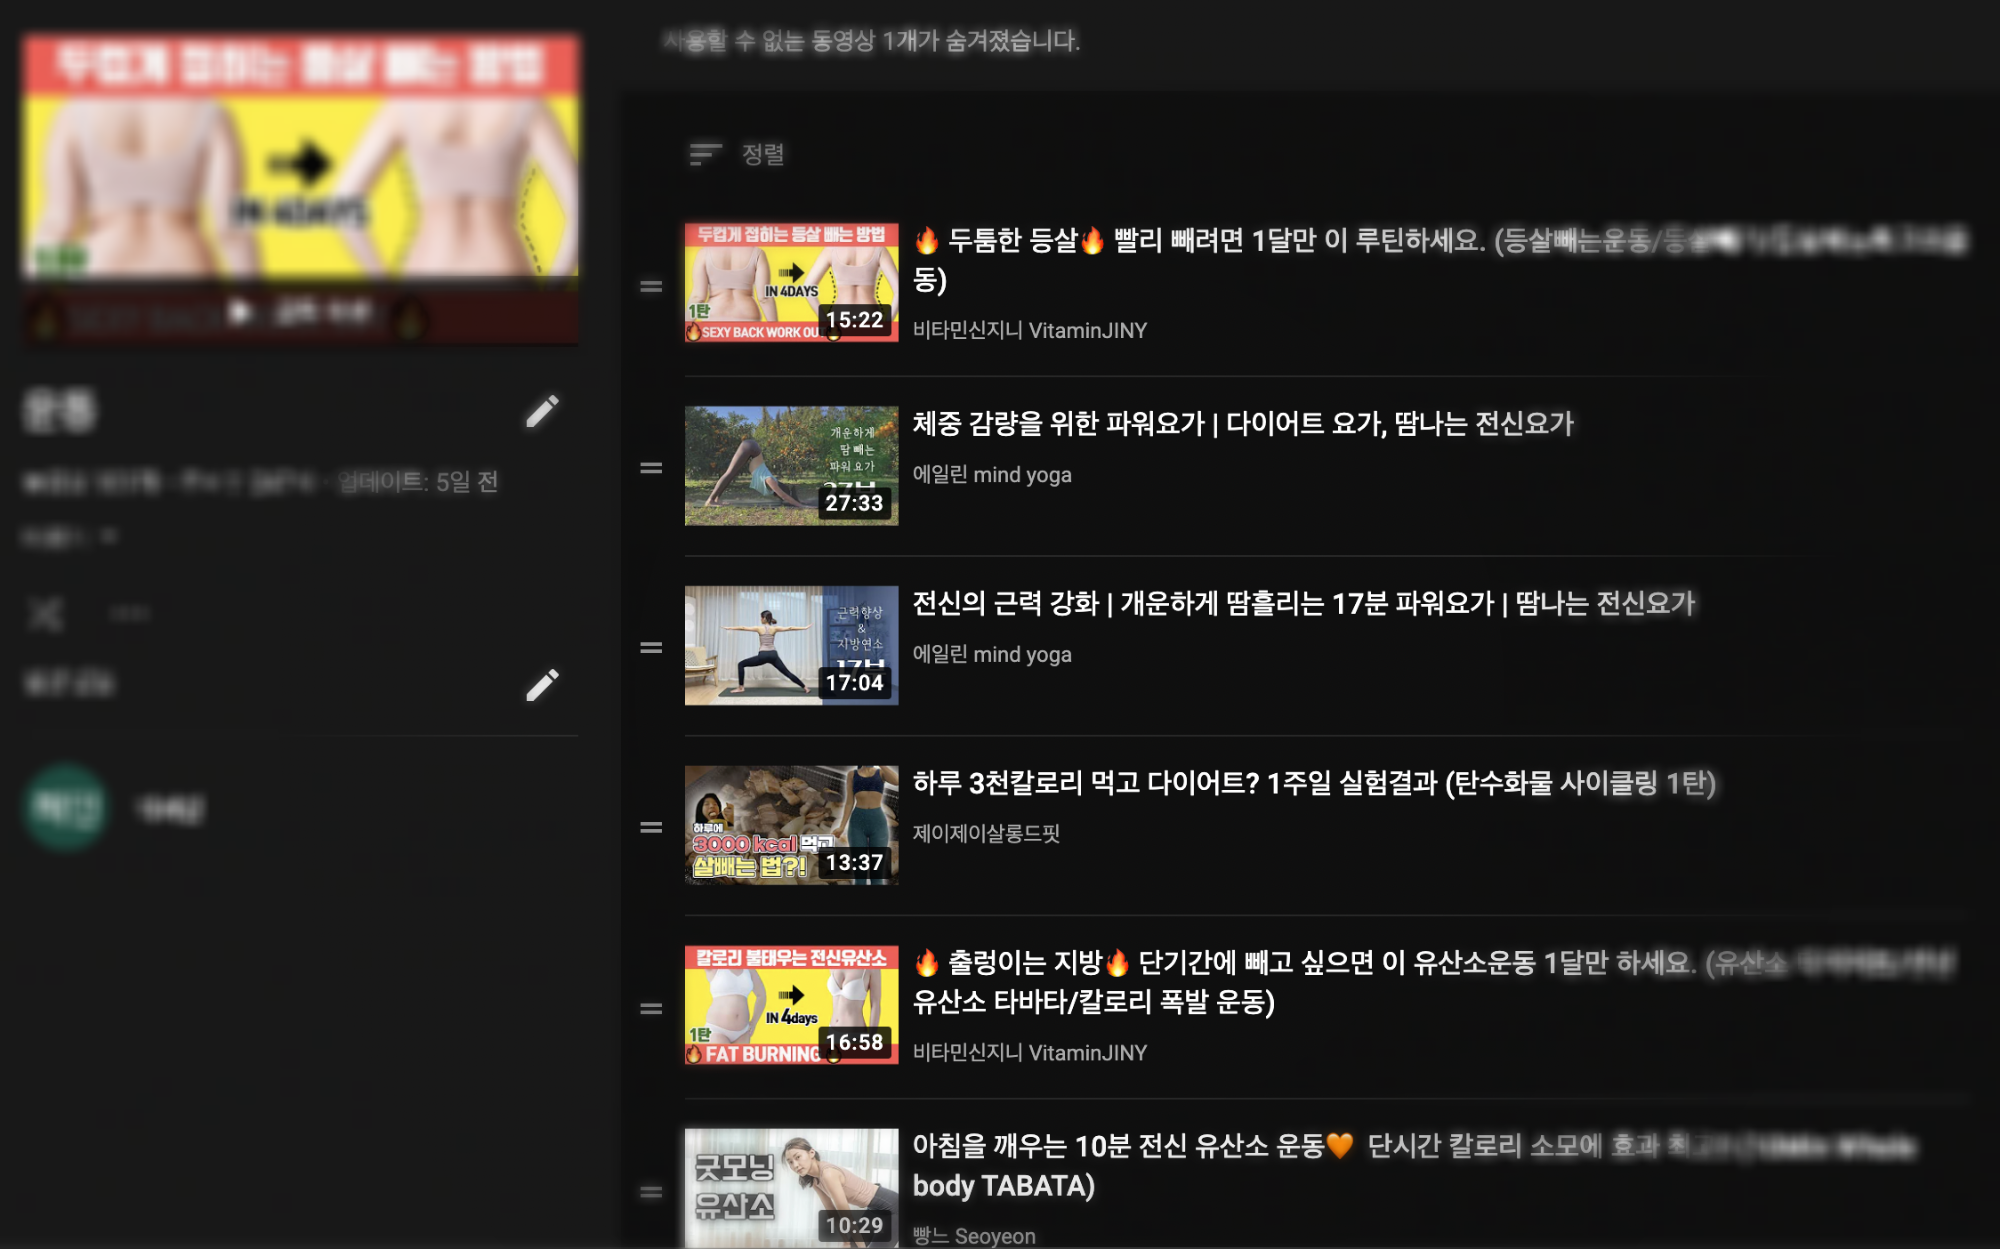
Task: Play all from playlist cover overlay
Action: click(300, 313)
